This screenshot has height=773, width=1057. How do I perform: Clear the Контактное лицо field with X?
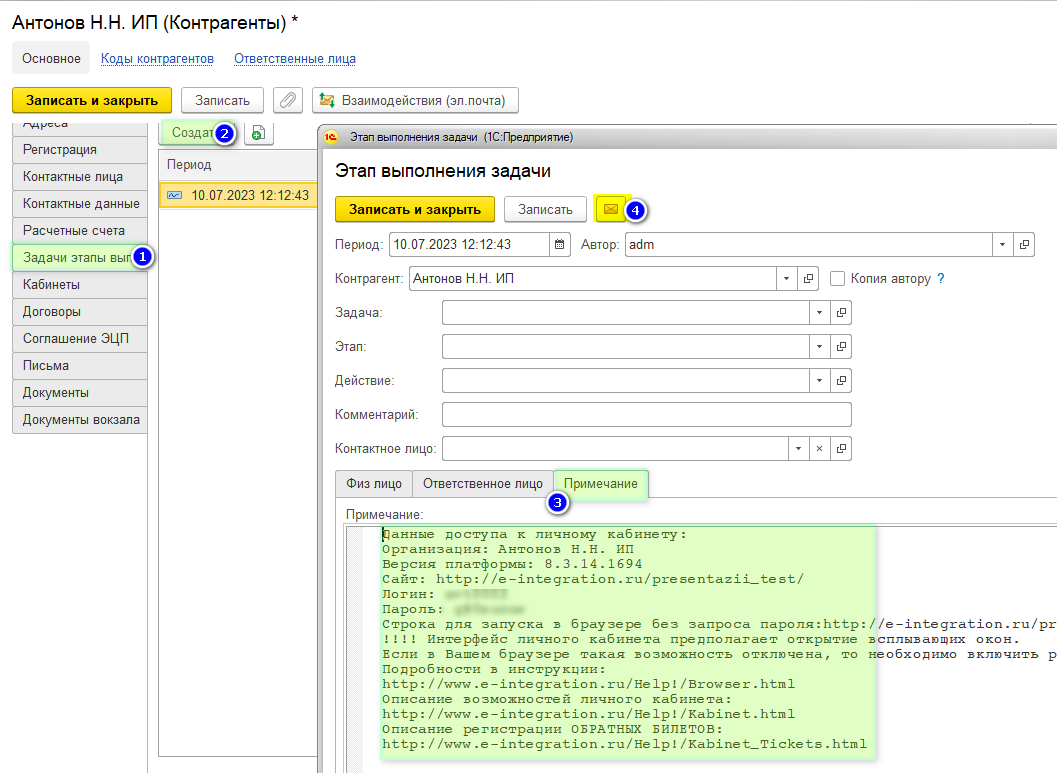click(819, 448)
